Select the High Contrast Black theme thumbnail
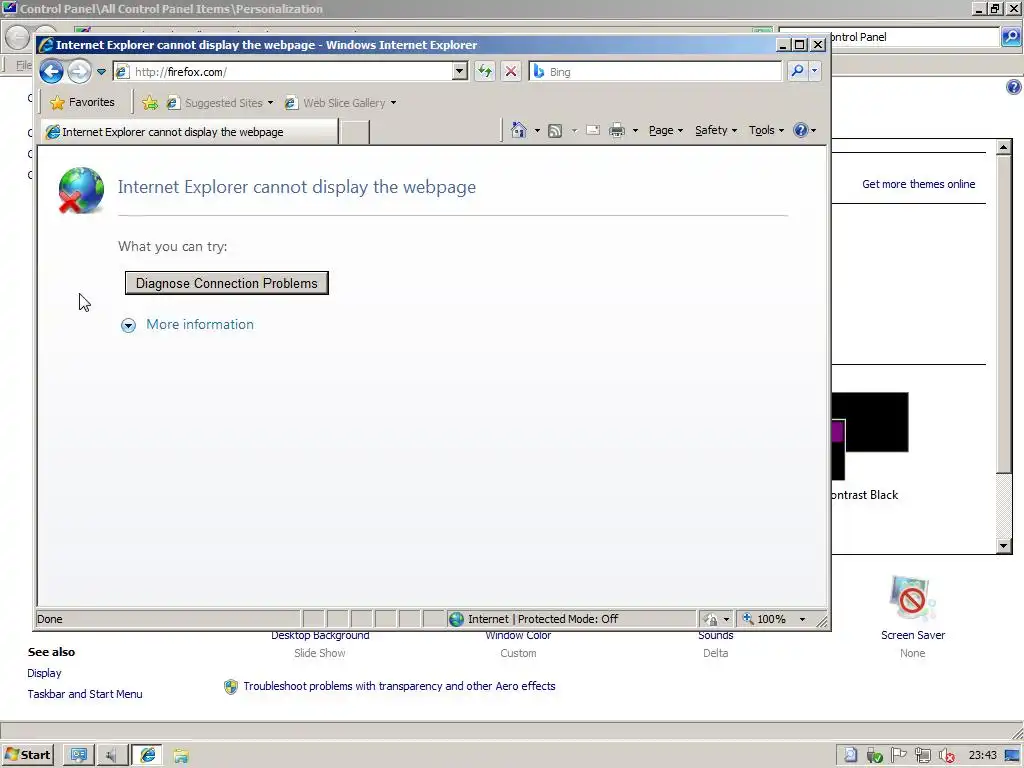Image resolution: width=1024 pixels, height=768 pixels. tap(870, 436)
